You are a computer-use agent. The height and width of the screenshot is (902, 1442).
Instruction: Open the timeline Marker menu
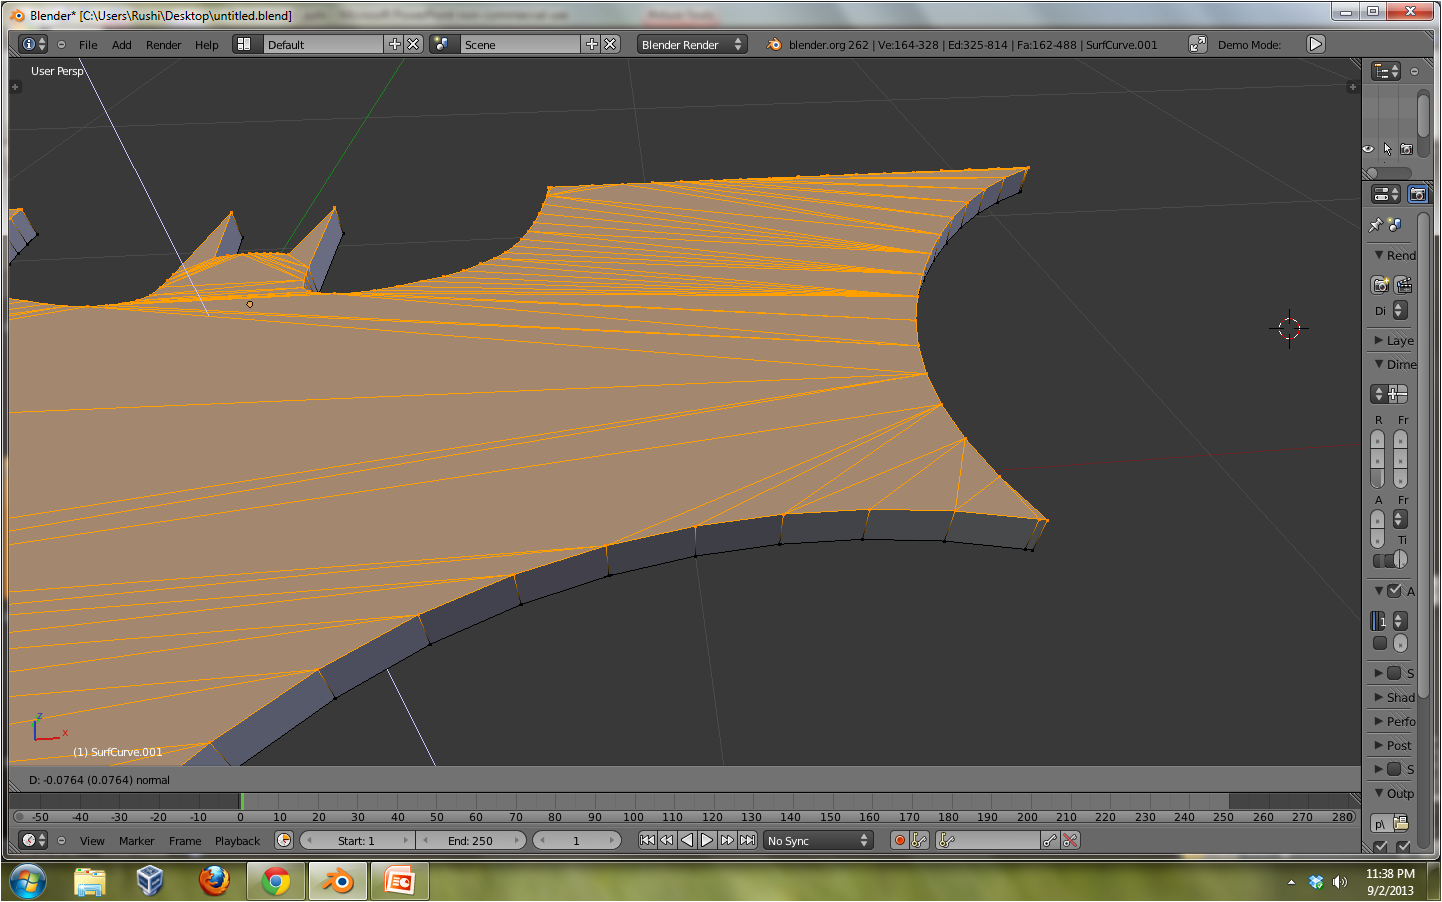coord(137,841)
